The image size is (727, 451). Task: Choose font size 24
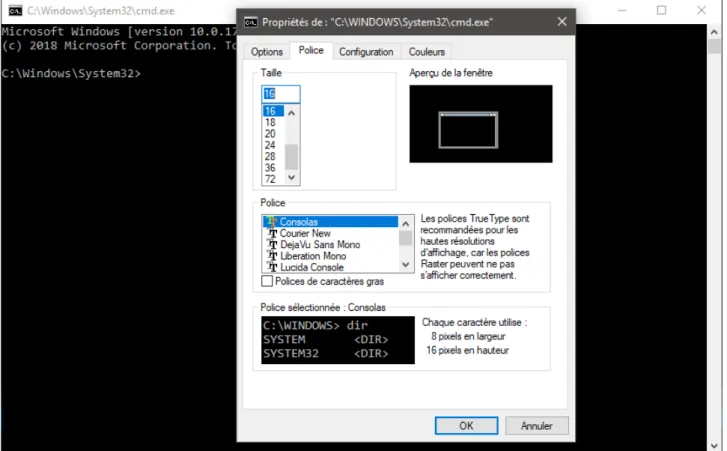tap(274, 145)
